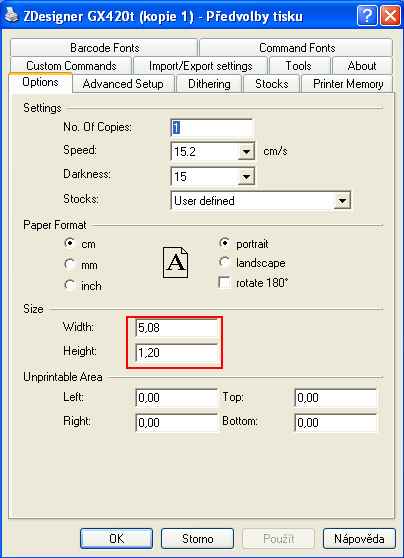This screenshot has height=558, width=404.
Task: Click the "Paper Format" group heading
Action: (x=55, y=225)
